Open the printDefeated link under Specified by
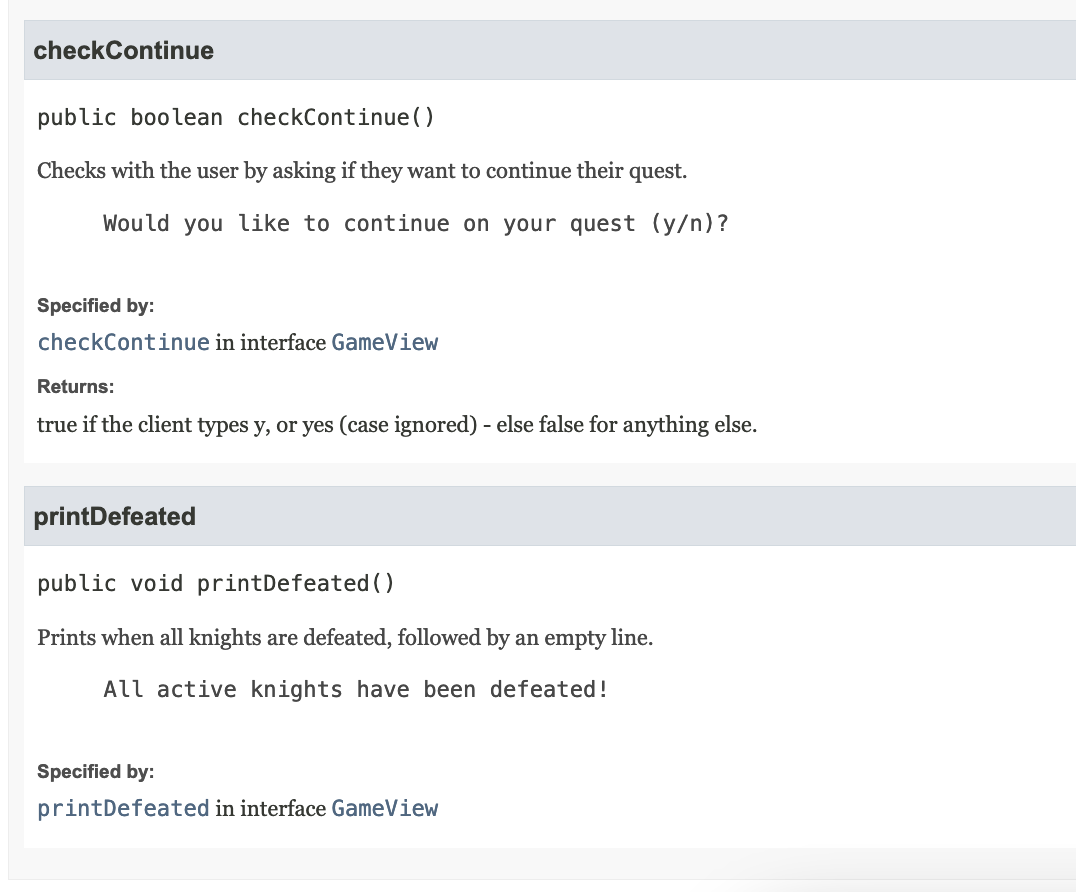 [123, 808]
